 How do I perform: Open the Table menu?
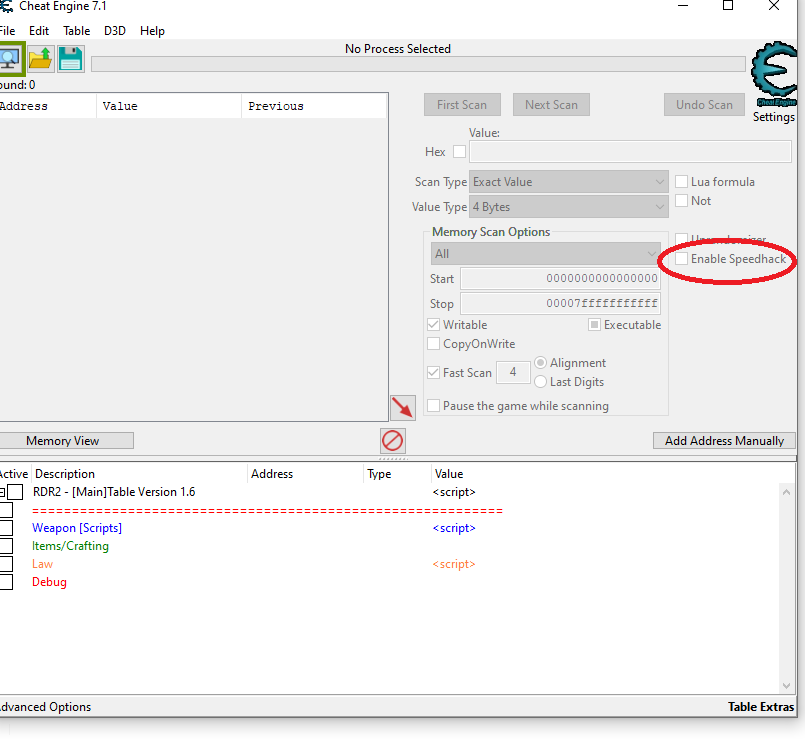tap(76, 31)
